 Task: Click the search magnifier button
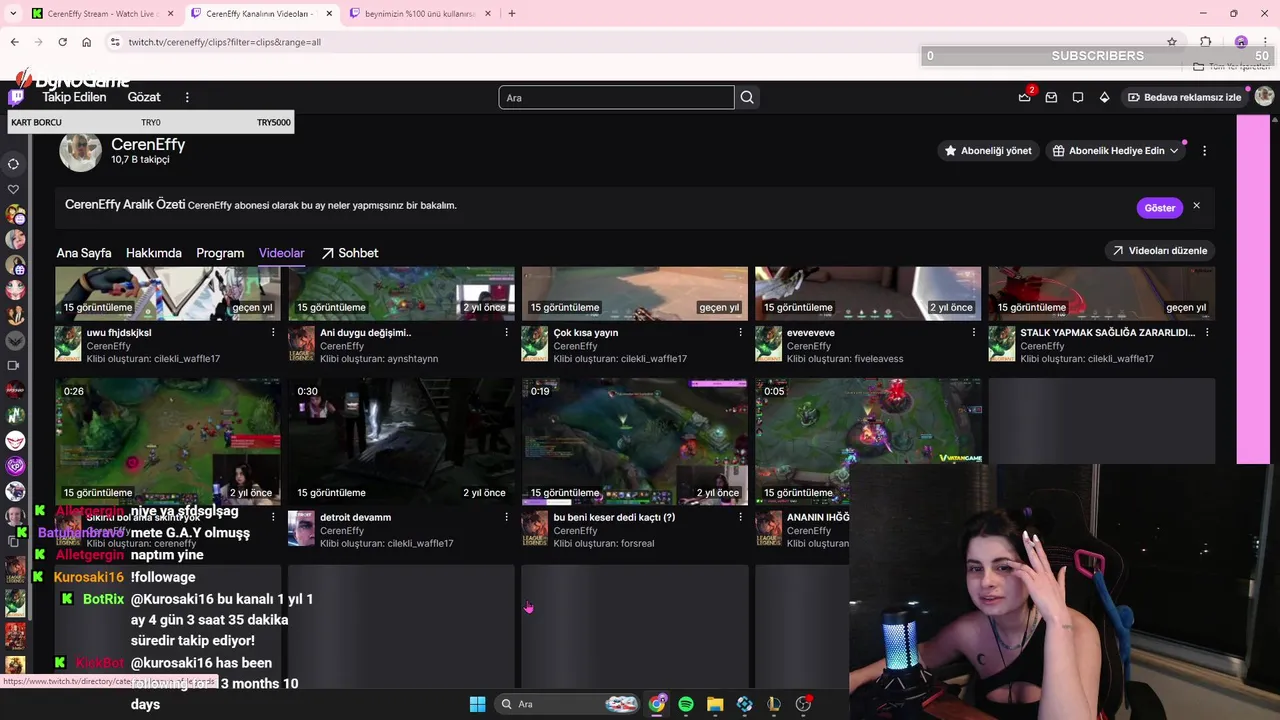(747, 97)
